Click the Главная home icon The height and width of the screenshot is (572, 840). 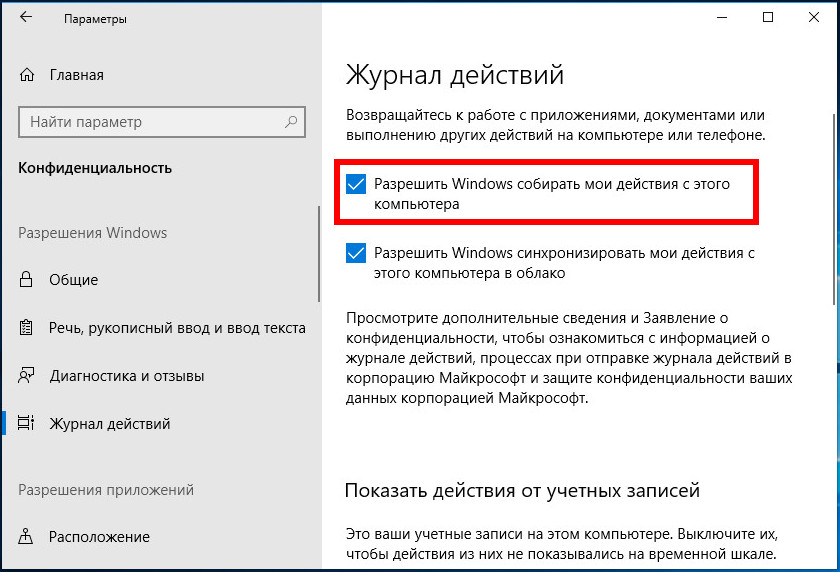pyautogui.click(x=26, y=75)
